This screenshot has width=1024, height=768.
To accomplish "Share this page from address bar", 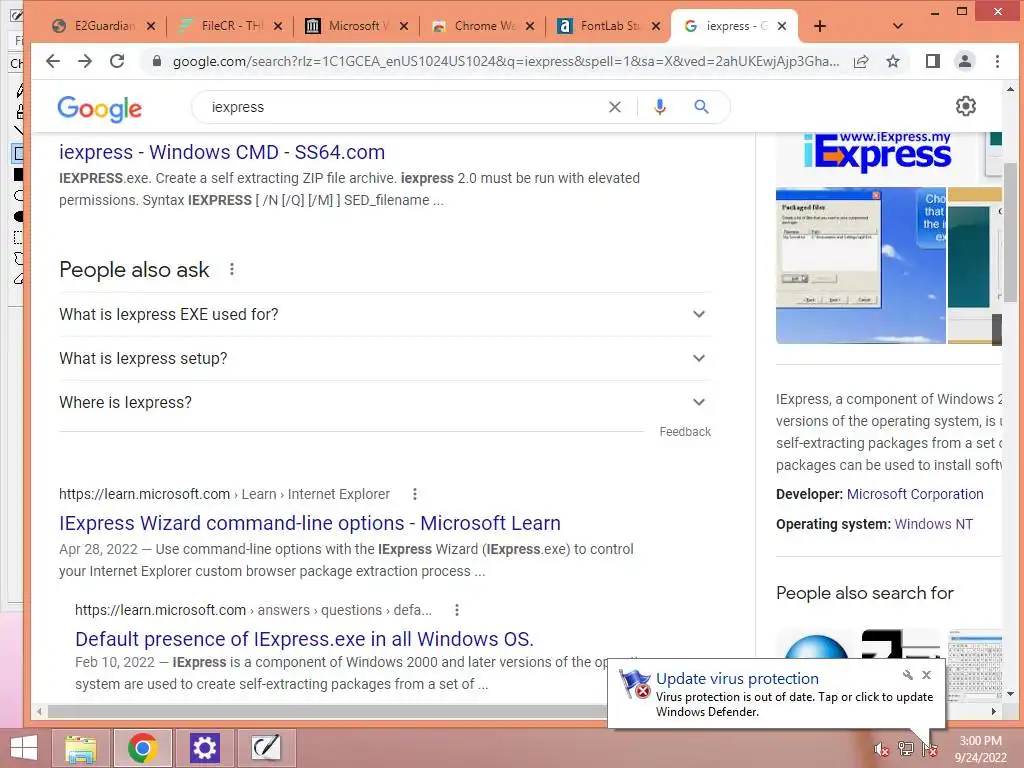I will point(861,61).
